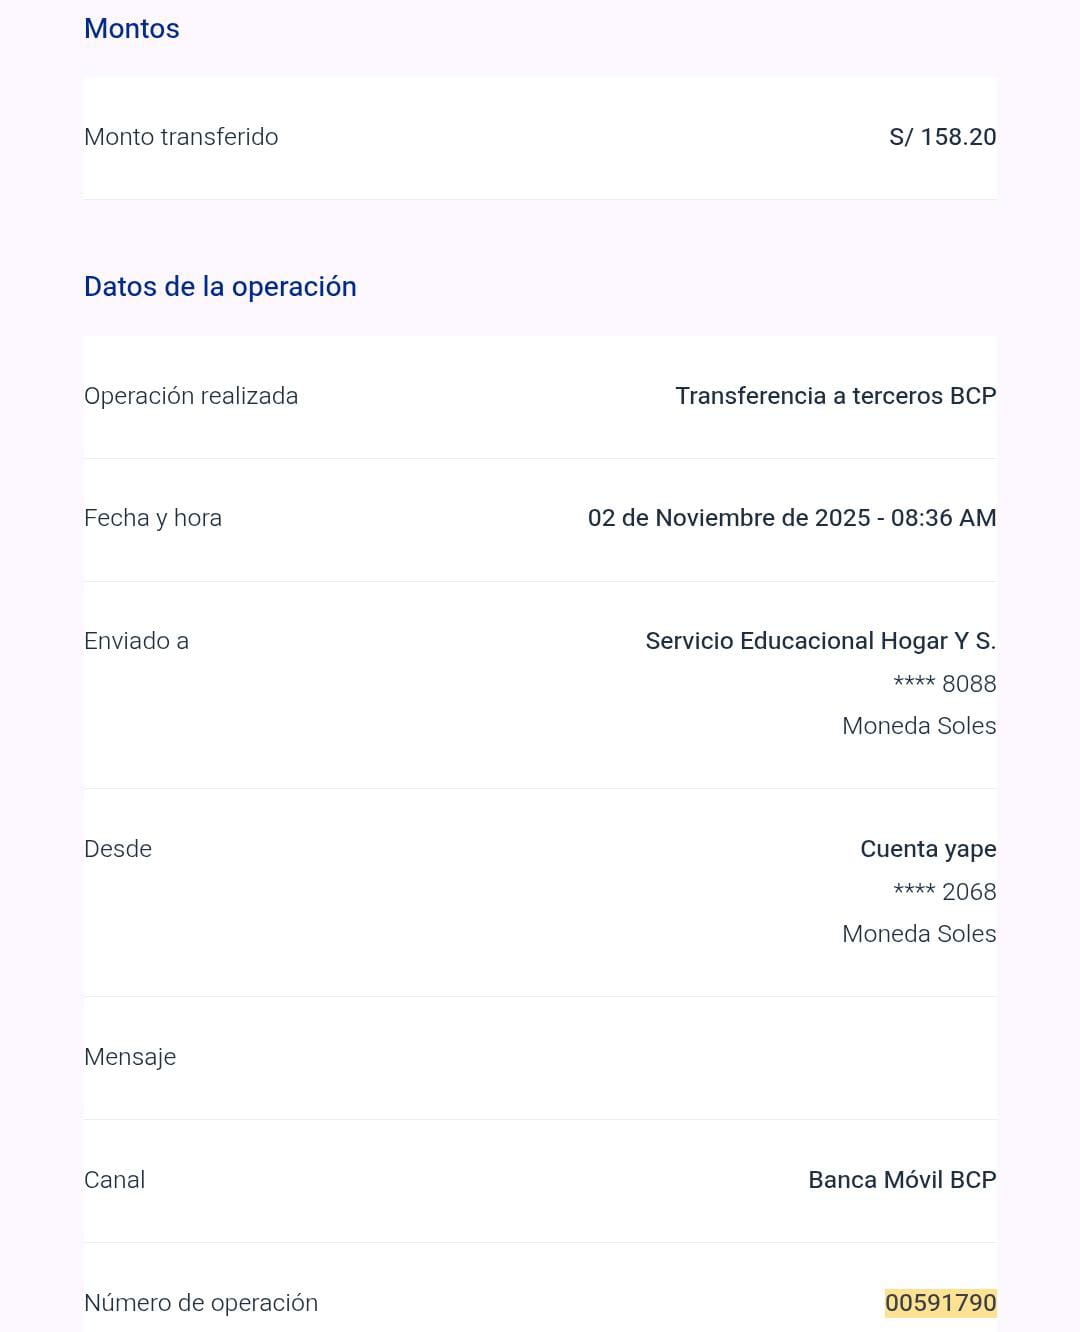
Task: Select the Fecha y hora label
Action: click(x=153, y=518)
